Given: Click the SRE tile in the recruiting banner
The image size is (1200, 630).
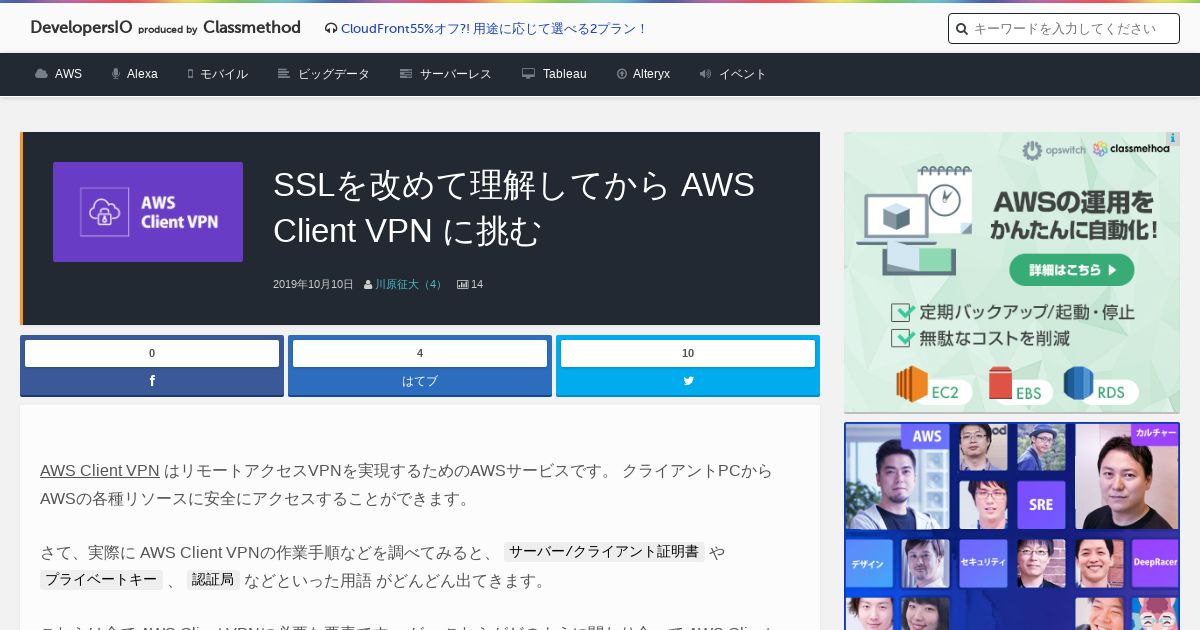Looking at the screenshot, I should click(x=1041, y=504).
